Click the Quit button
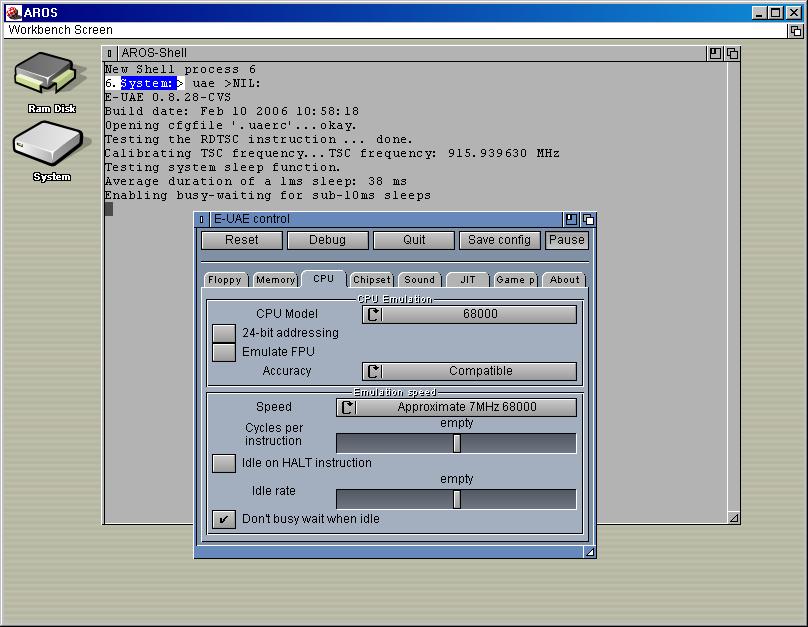Image resolution: width=808 pixels, height=627 pixels. pyautogui.click(x=414, y=240)
